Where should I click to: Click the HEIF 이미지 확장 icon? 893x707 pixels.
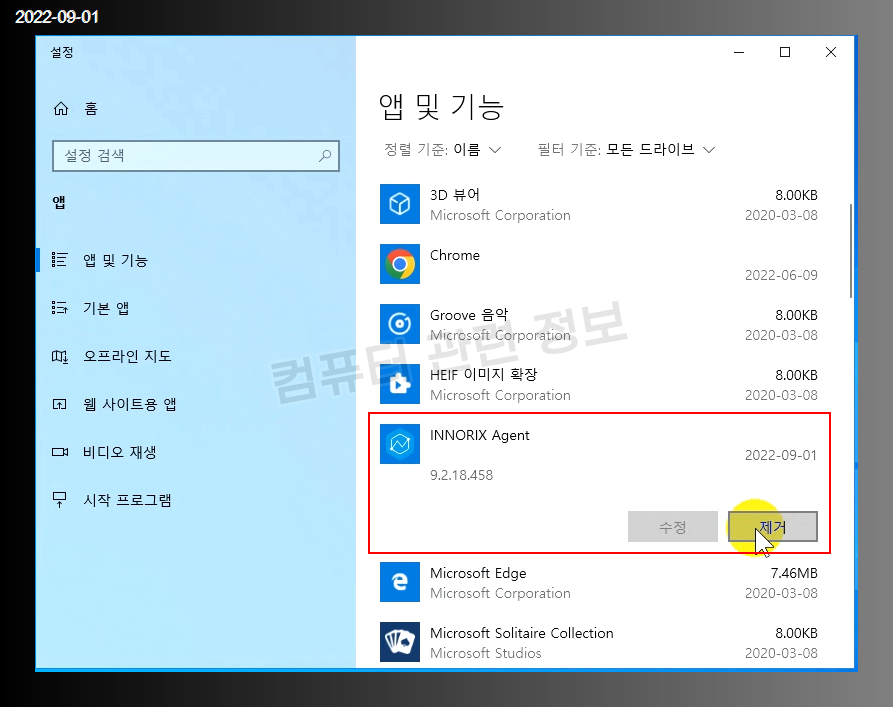point(400,384)
